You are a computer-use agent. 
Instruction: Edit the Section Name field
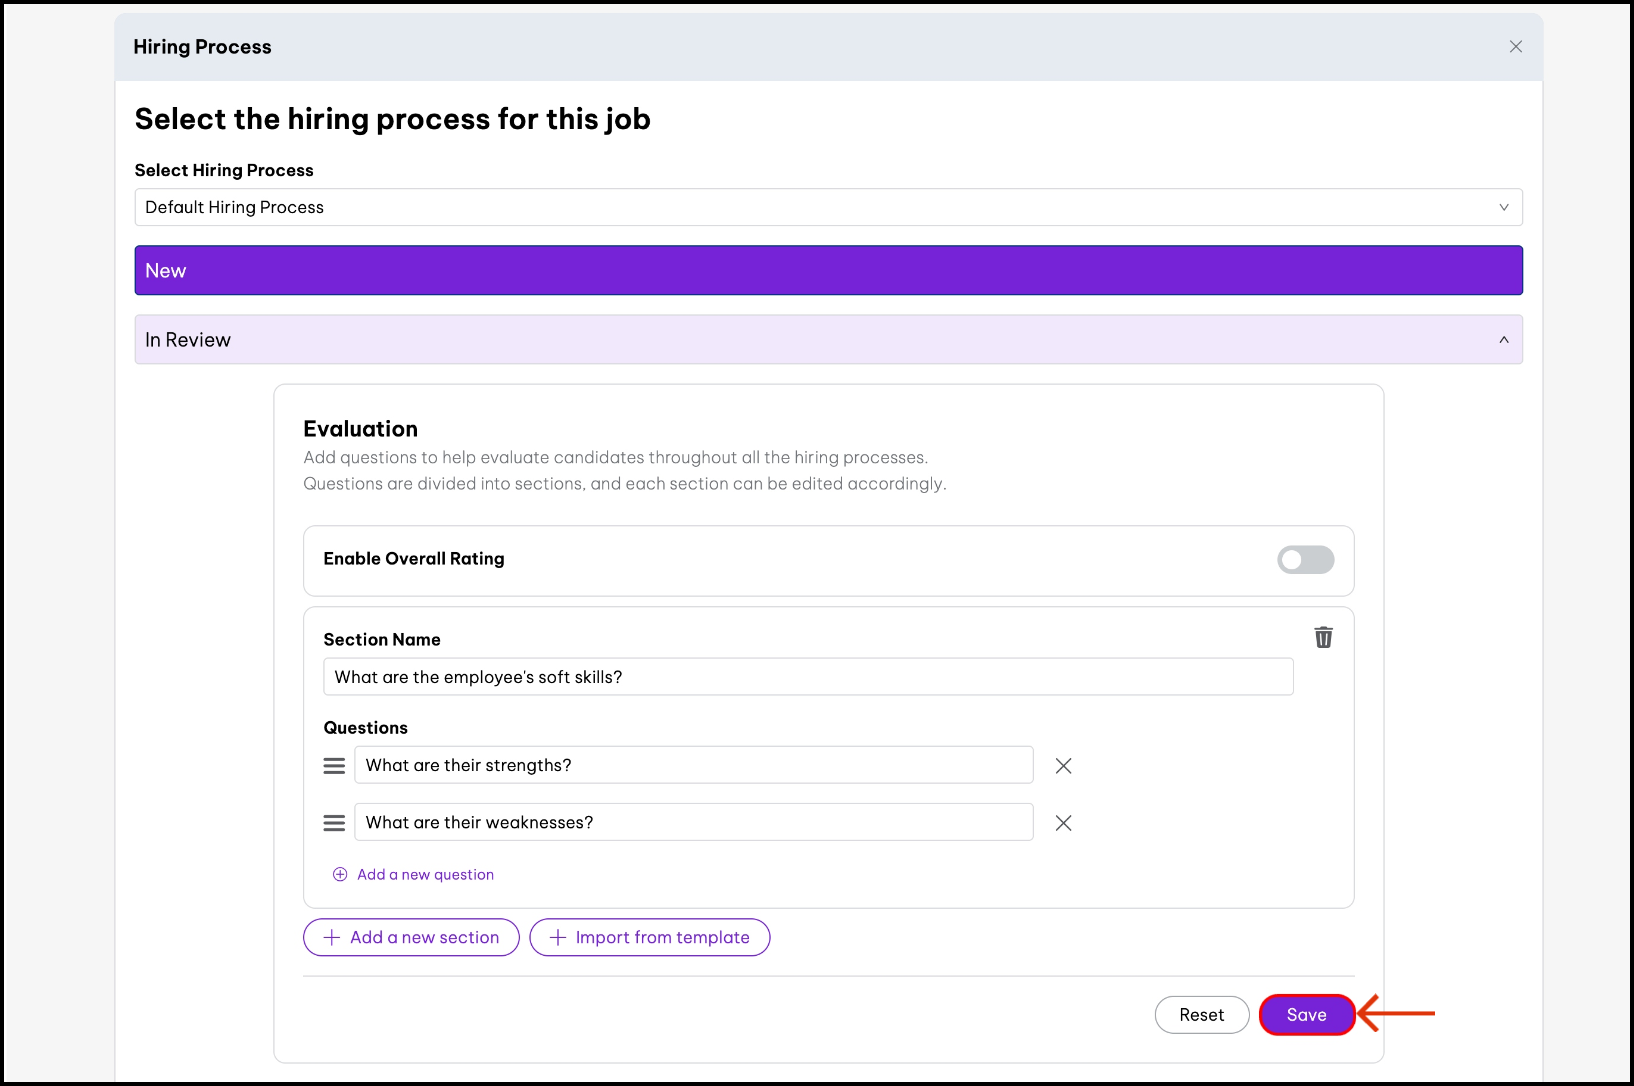808,677
